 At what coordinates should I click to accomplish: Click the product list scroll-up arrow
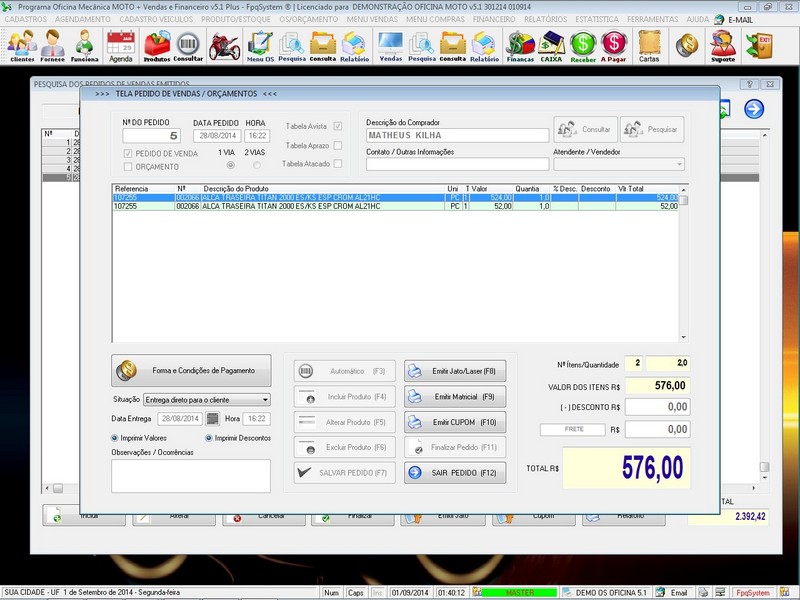pyautogui.click(x=684, y=190)
